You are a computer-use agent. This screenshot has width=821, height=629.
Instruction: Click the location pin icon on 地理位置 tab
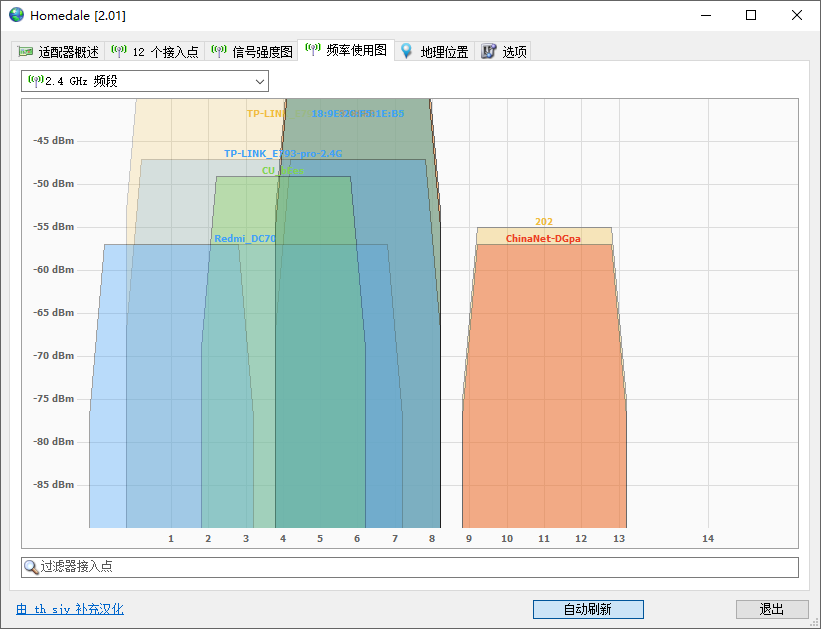tap(407, 51)
